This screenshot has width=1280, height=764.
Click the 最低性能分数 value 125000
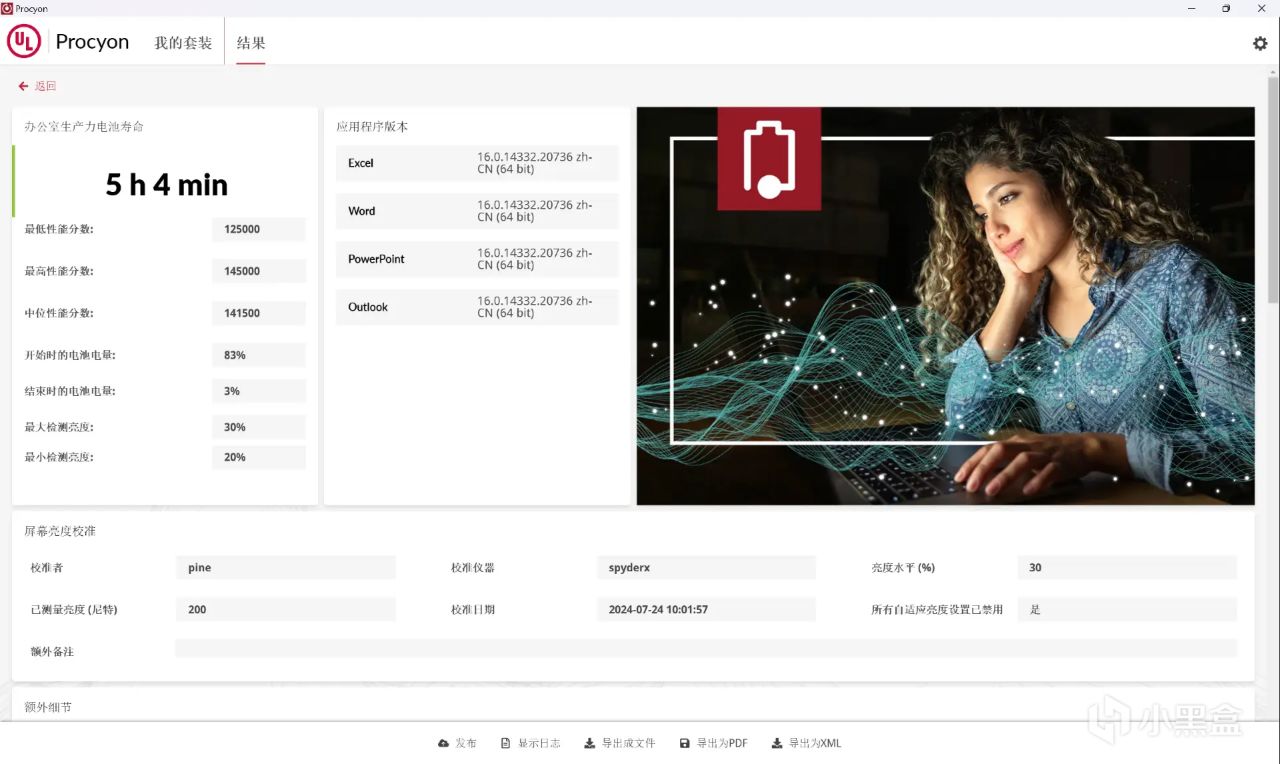pos(259,229)
